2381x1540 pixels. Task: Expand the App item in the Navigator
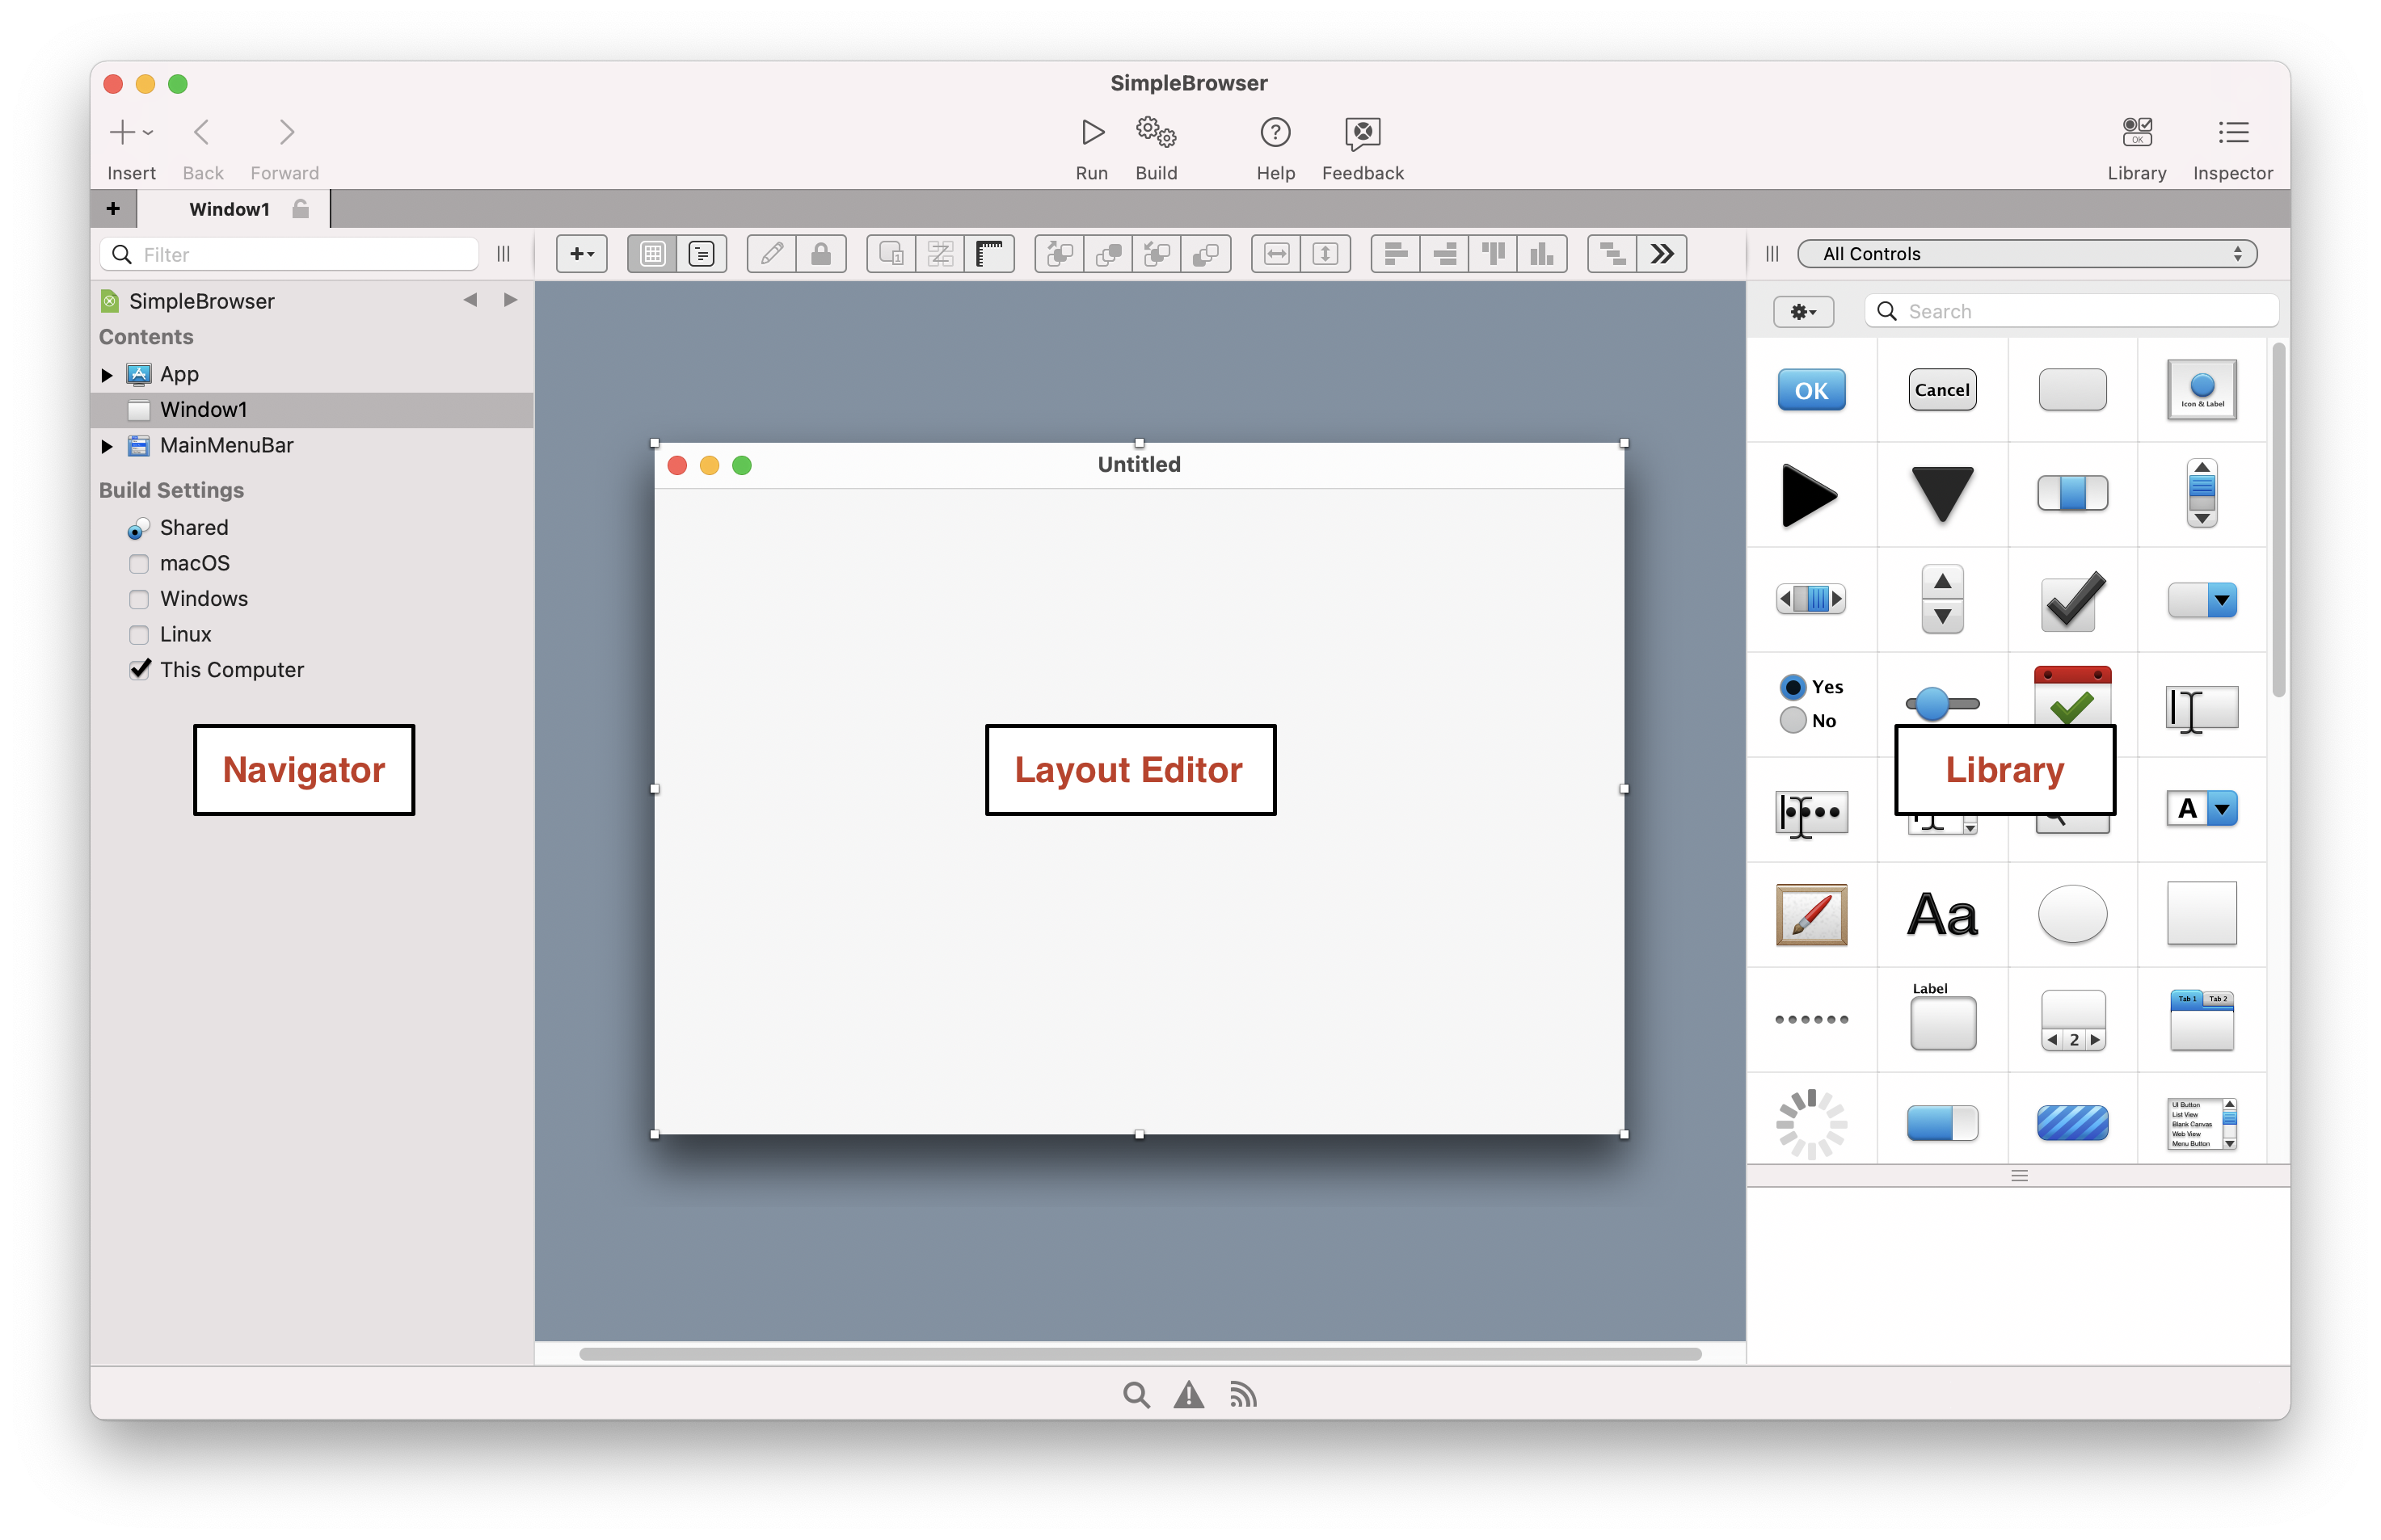pyautogui.click(x=107, y=374)
